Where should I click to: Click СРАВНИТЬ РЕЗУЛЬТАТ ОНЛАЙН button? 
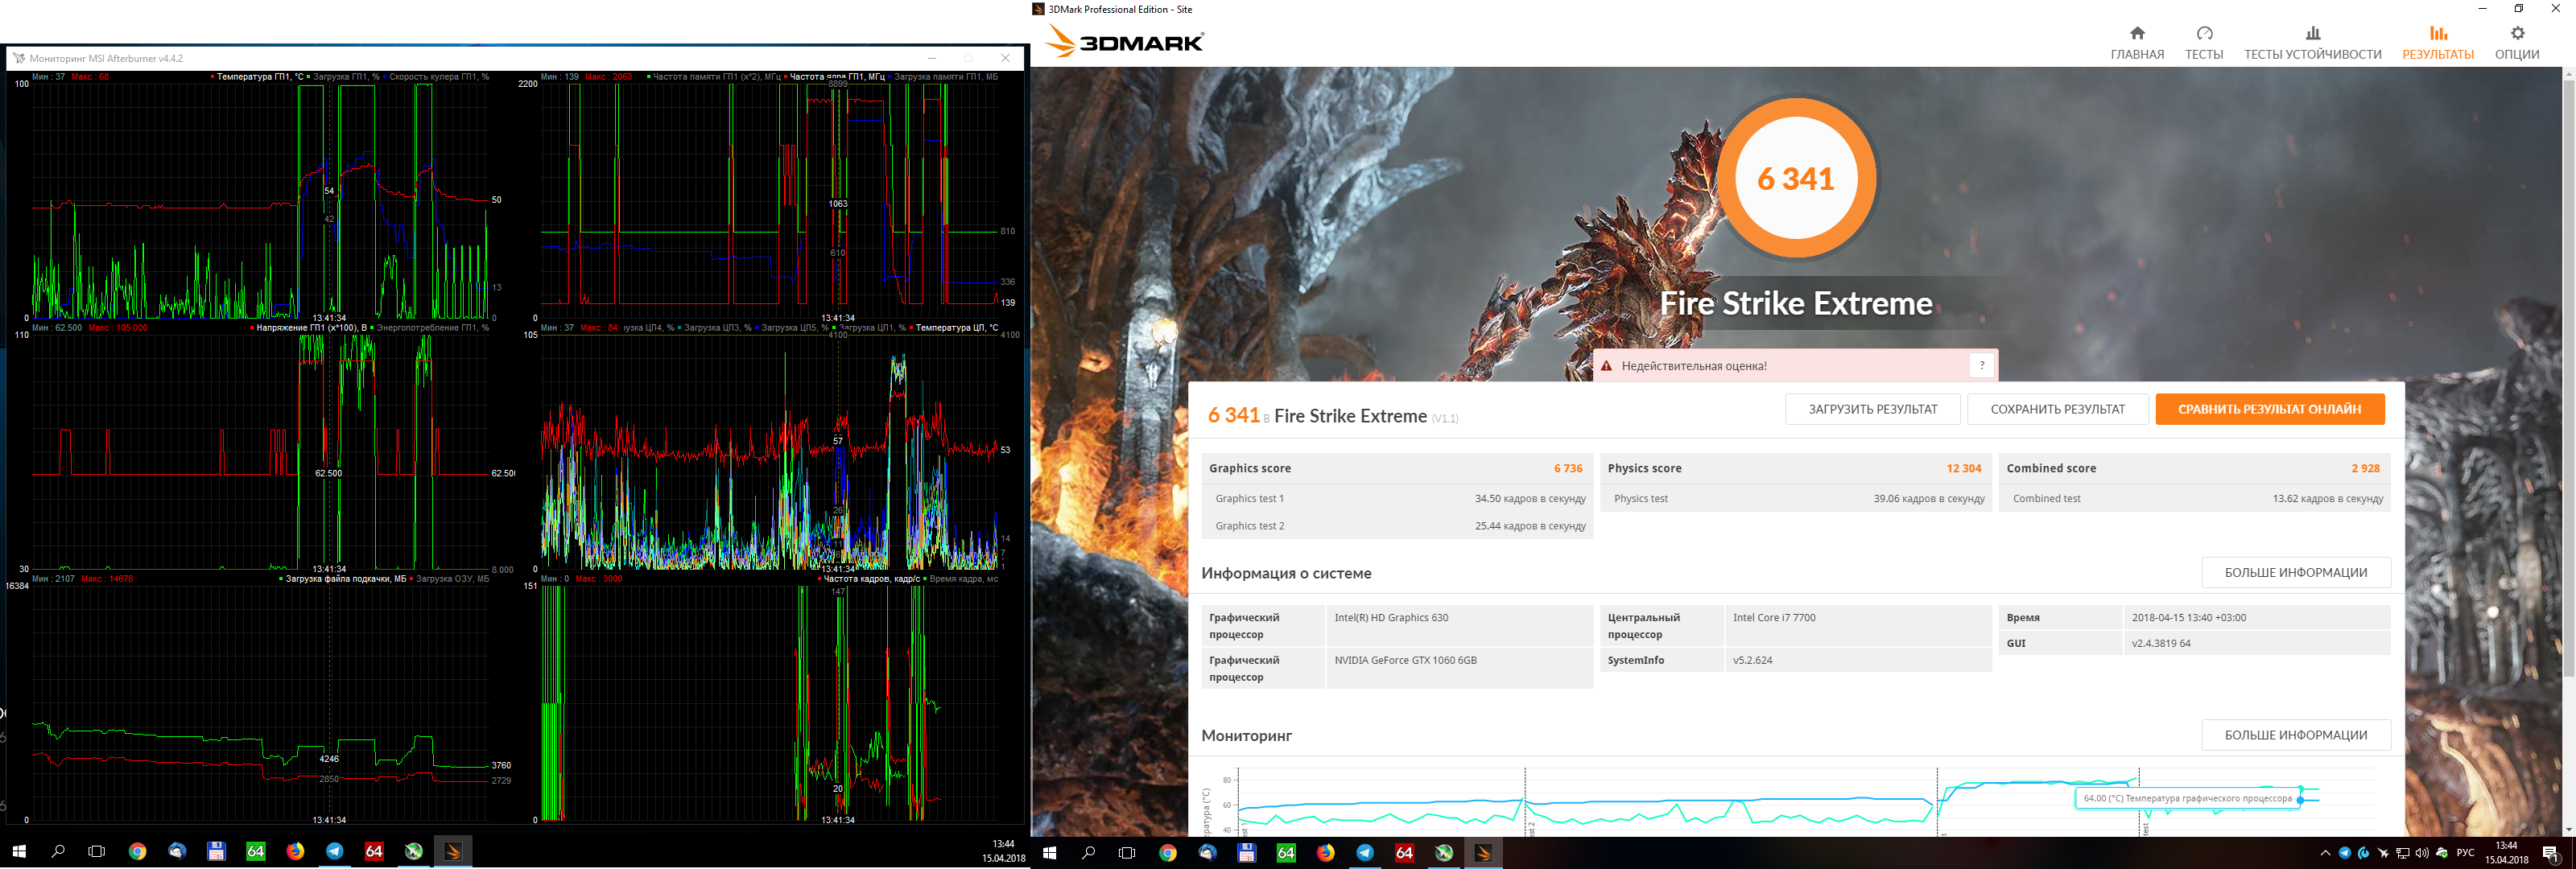coord(2269,409)
